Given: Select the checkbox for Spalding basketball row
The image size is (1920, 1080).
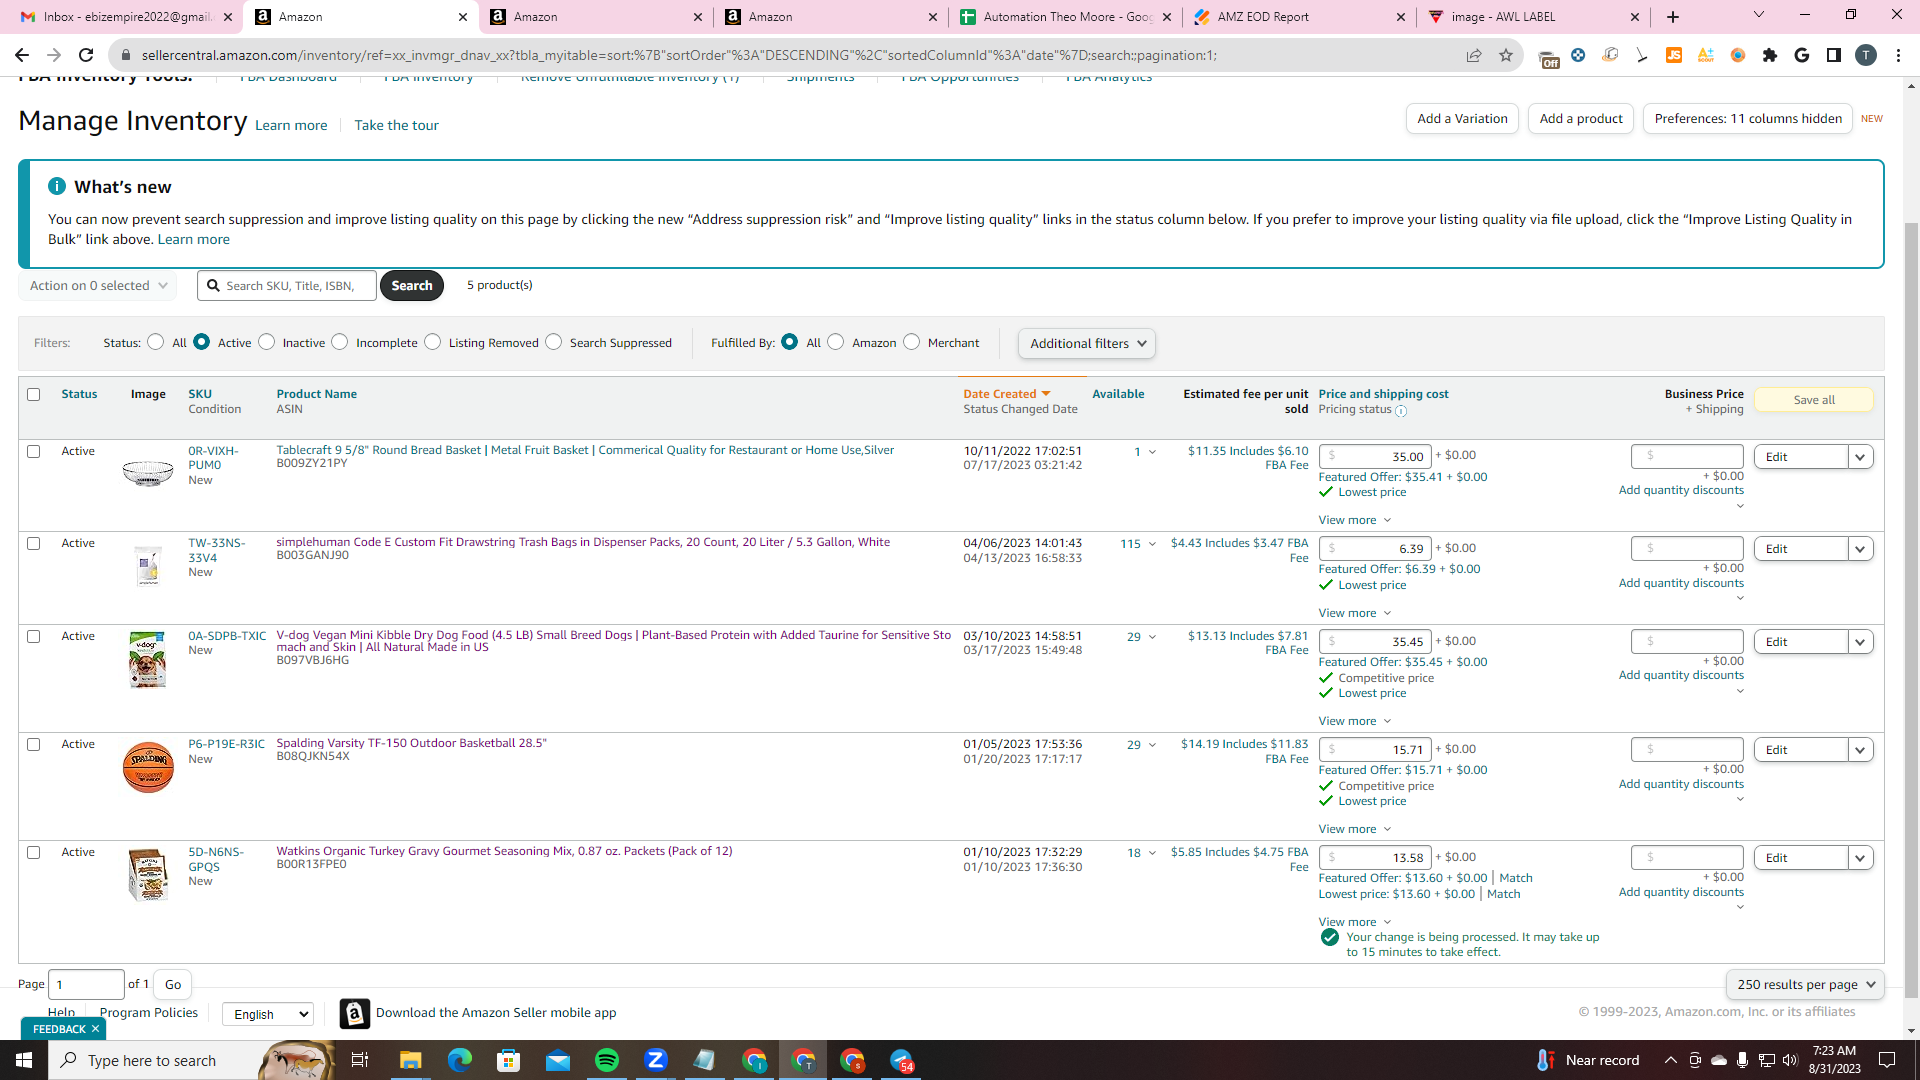Looking at the screenshot, I should (34, 744).
